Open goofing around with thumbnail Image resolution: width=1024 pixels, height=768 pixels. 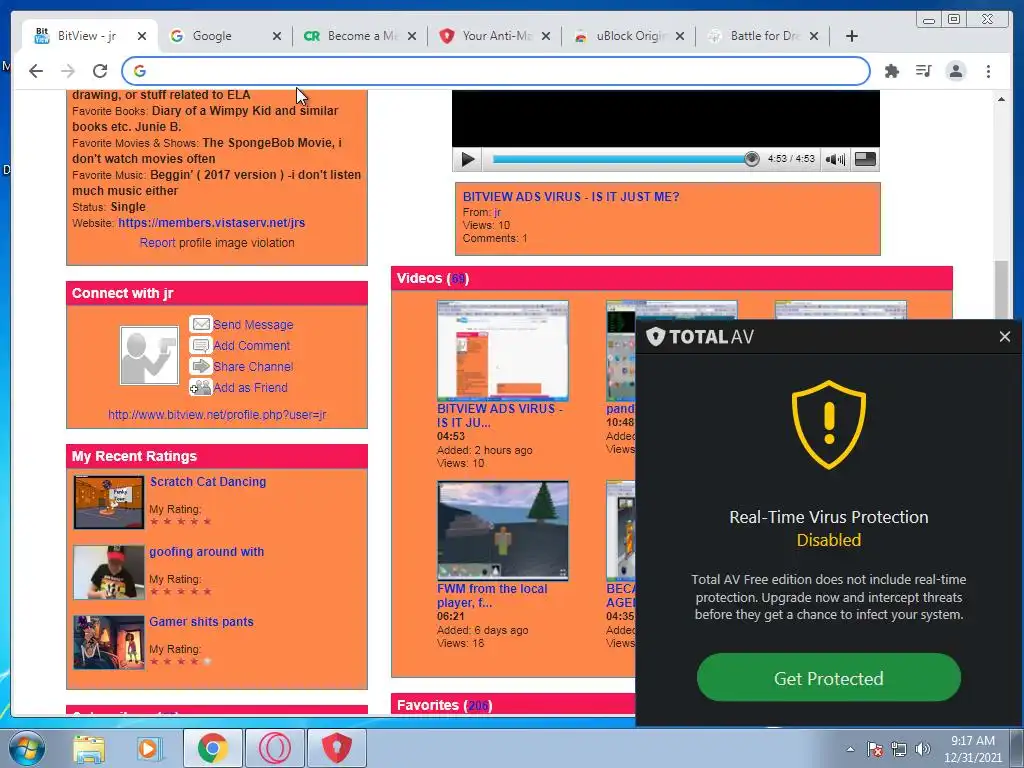(x=108, y=572)
